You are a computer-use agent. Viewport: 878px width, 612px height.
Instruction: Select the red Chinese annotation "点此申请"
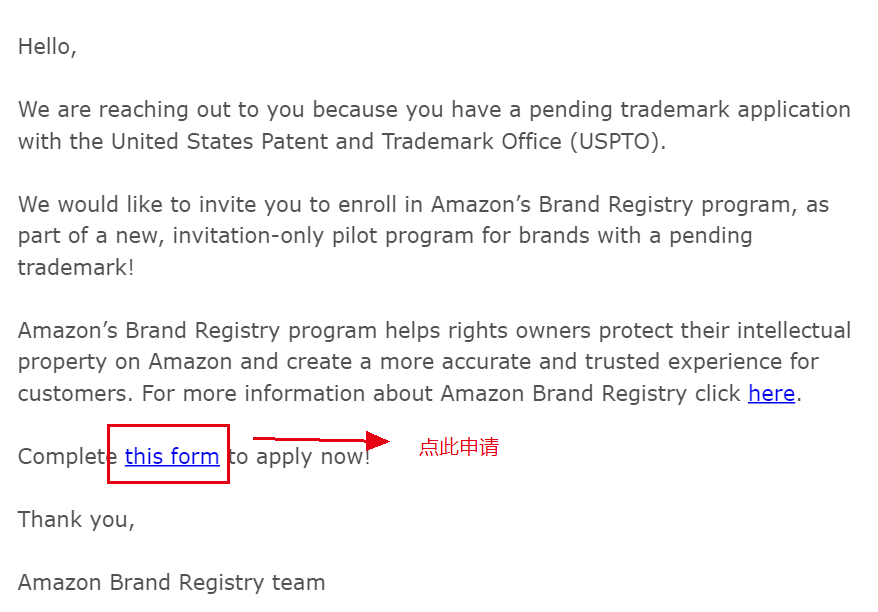click(x=459, y=447)
